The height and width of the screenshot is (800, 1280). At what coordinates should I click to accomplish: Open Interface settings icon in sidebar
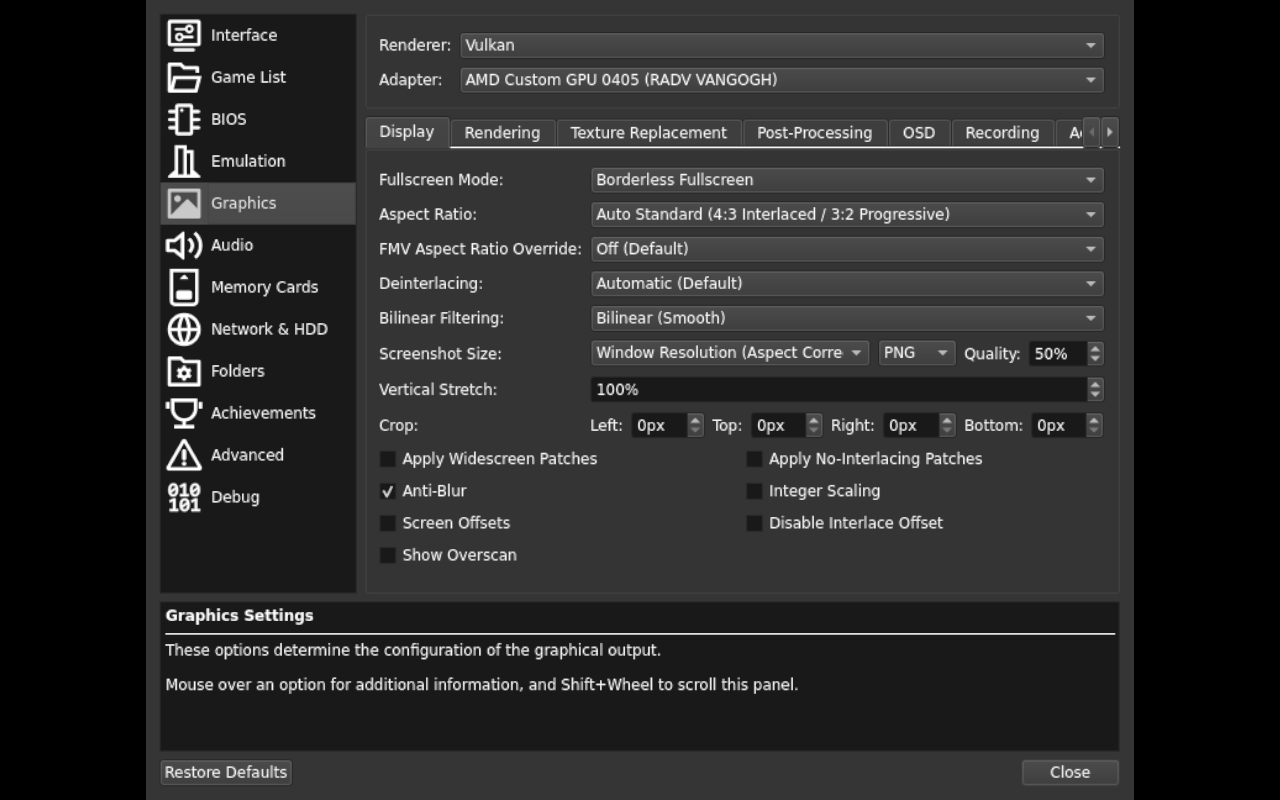[184, 35]
